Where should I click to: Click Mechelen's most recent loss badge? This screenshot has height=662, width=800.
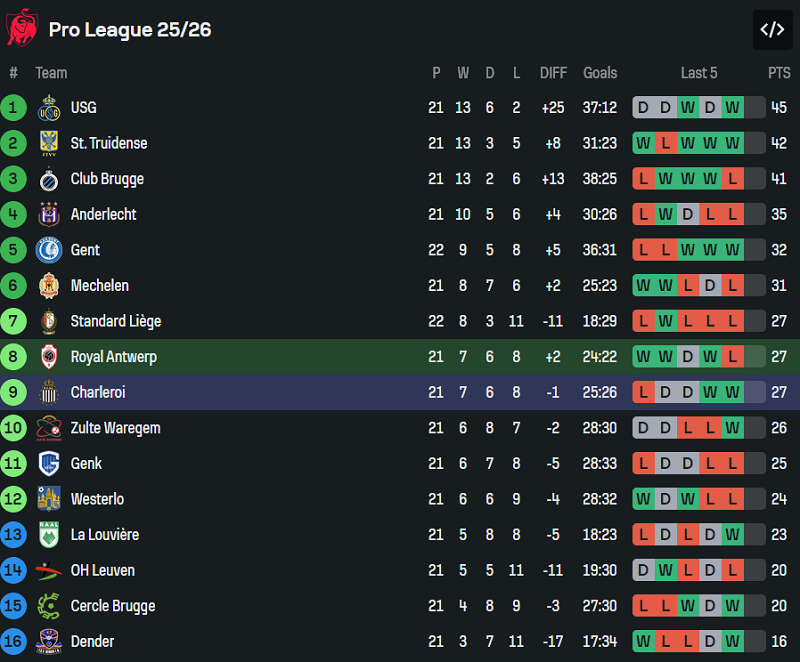click(733, 286)
